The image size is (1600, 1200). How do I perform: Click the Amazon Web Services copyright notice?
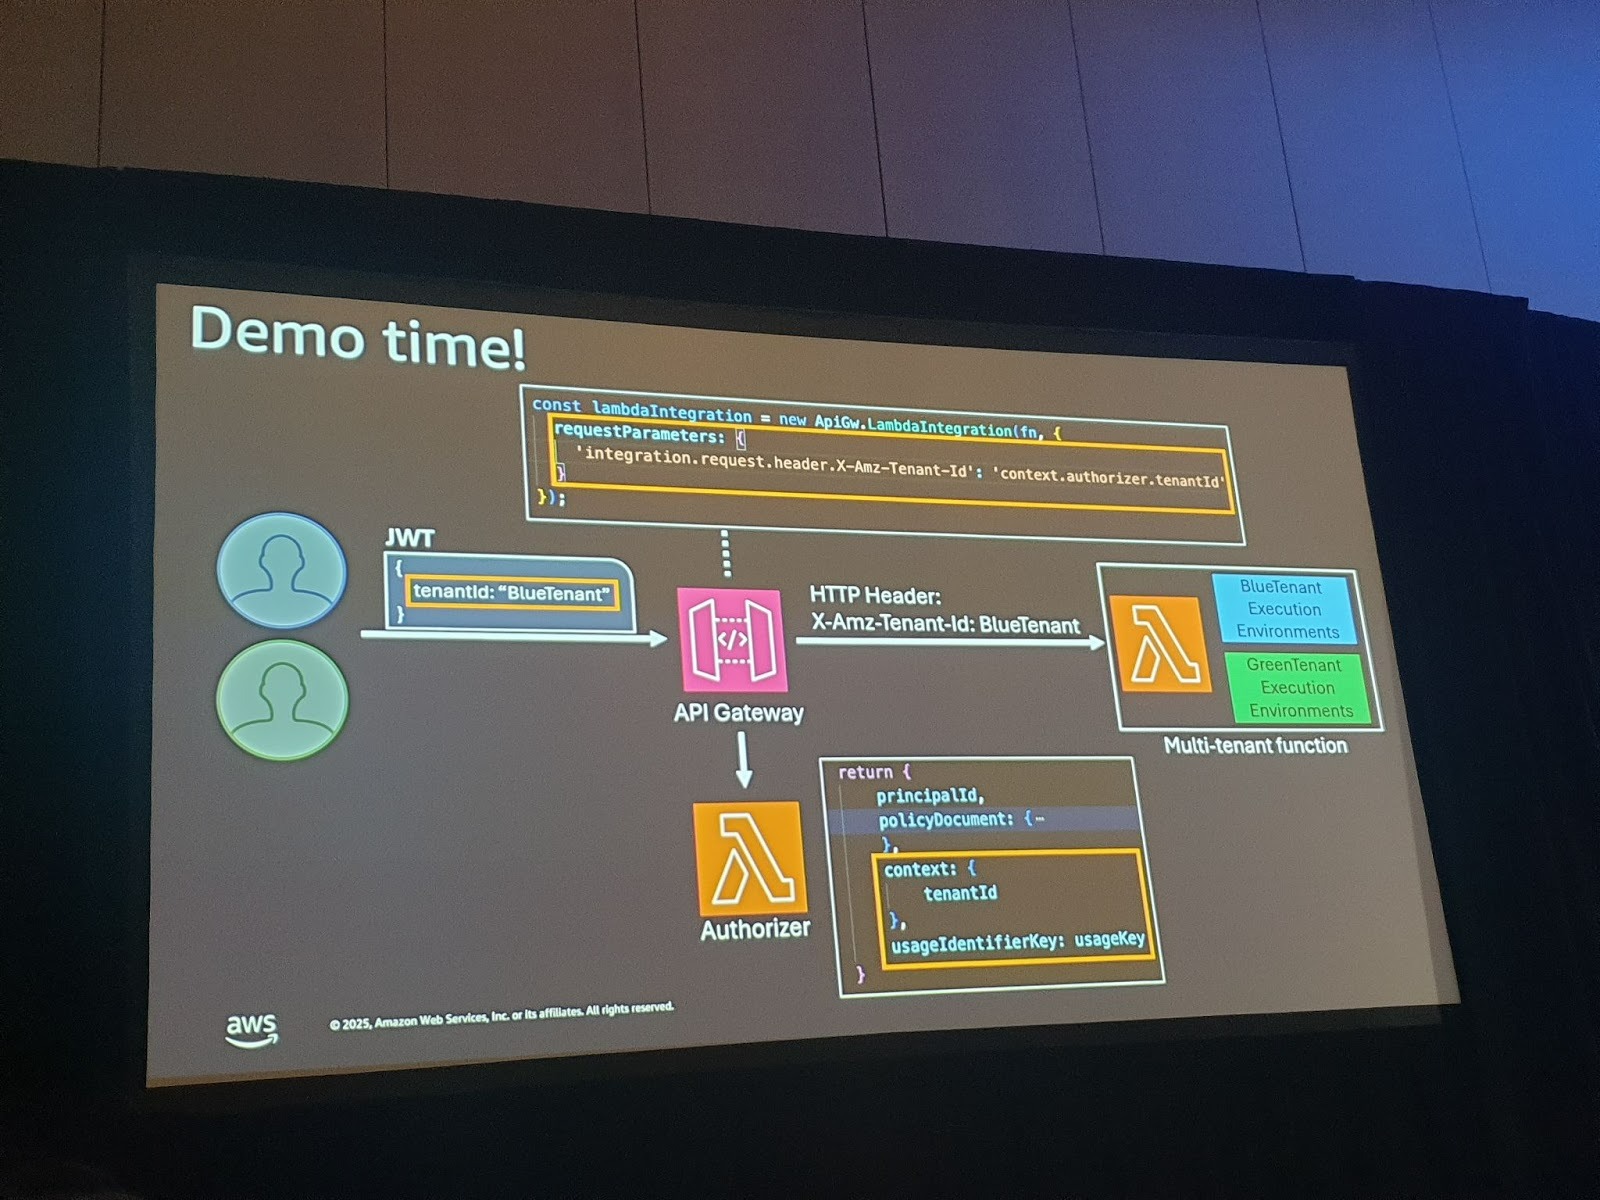coord(502,1016)
